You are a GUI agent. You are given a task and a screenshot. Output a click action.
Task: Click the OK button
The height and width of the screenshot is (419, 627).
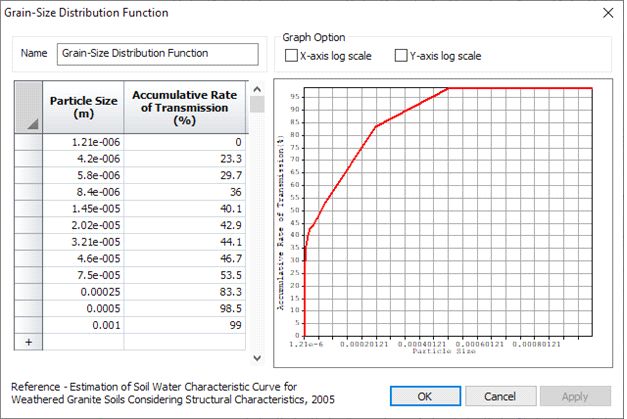(424, 396)
